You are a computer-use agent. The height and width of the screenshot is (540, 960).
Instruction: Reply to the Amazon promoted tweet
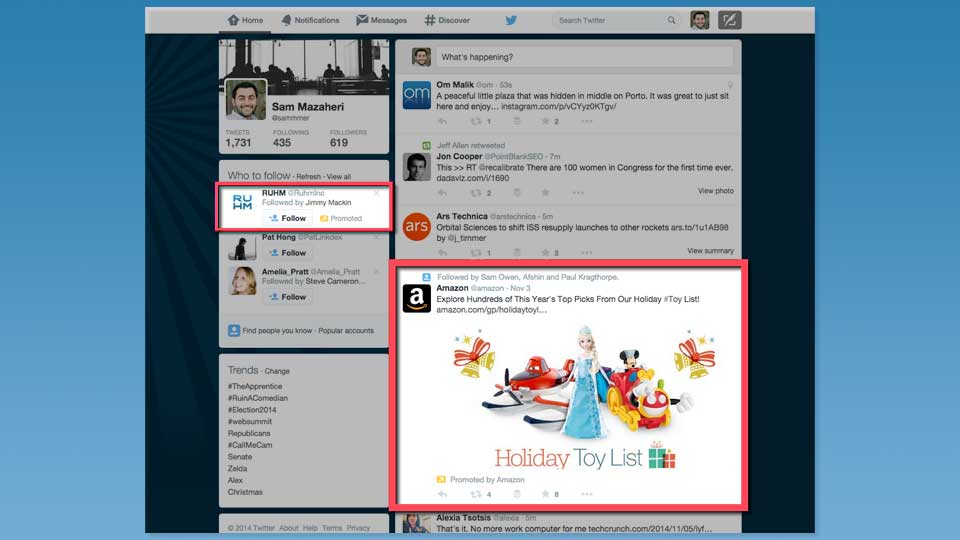[x=443, y=494]
